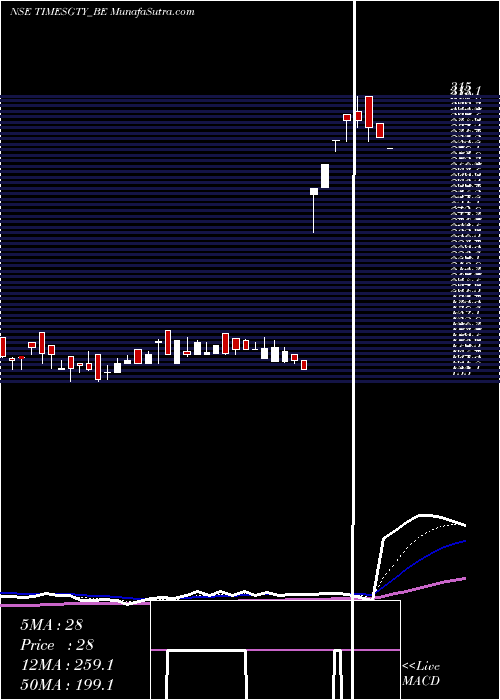Click the pink 50MA line at right end
Image resolution: width=500 pixels, height=700 pixels.
(462, 578)
